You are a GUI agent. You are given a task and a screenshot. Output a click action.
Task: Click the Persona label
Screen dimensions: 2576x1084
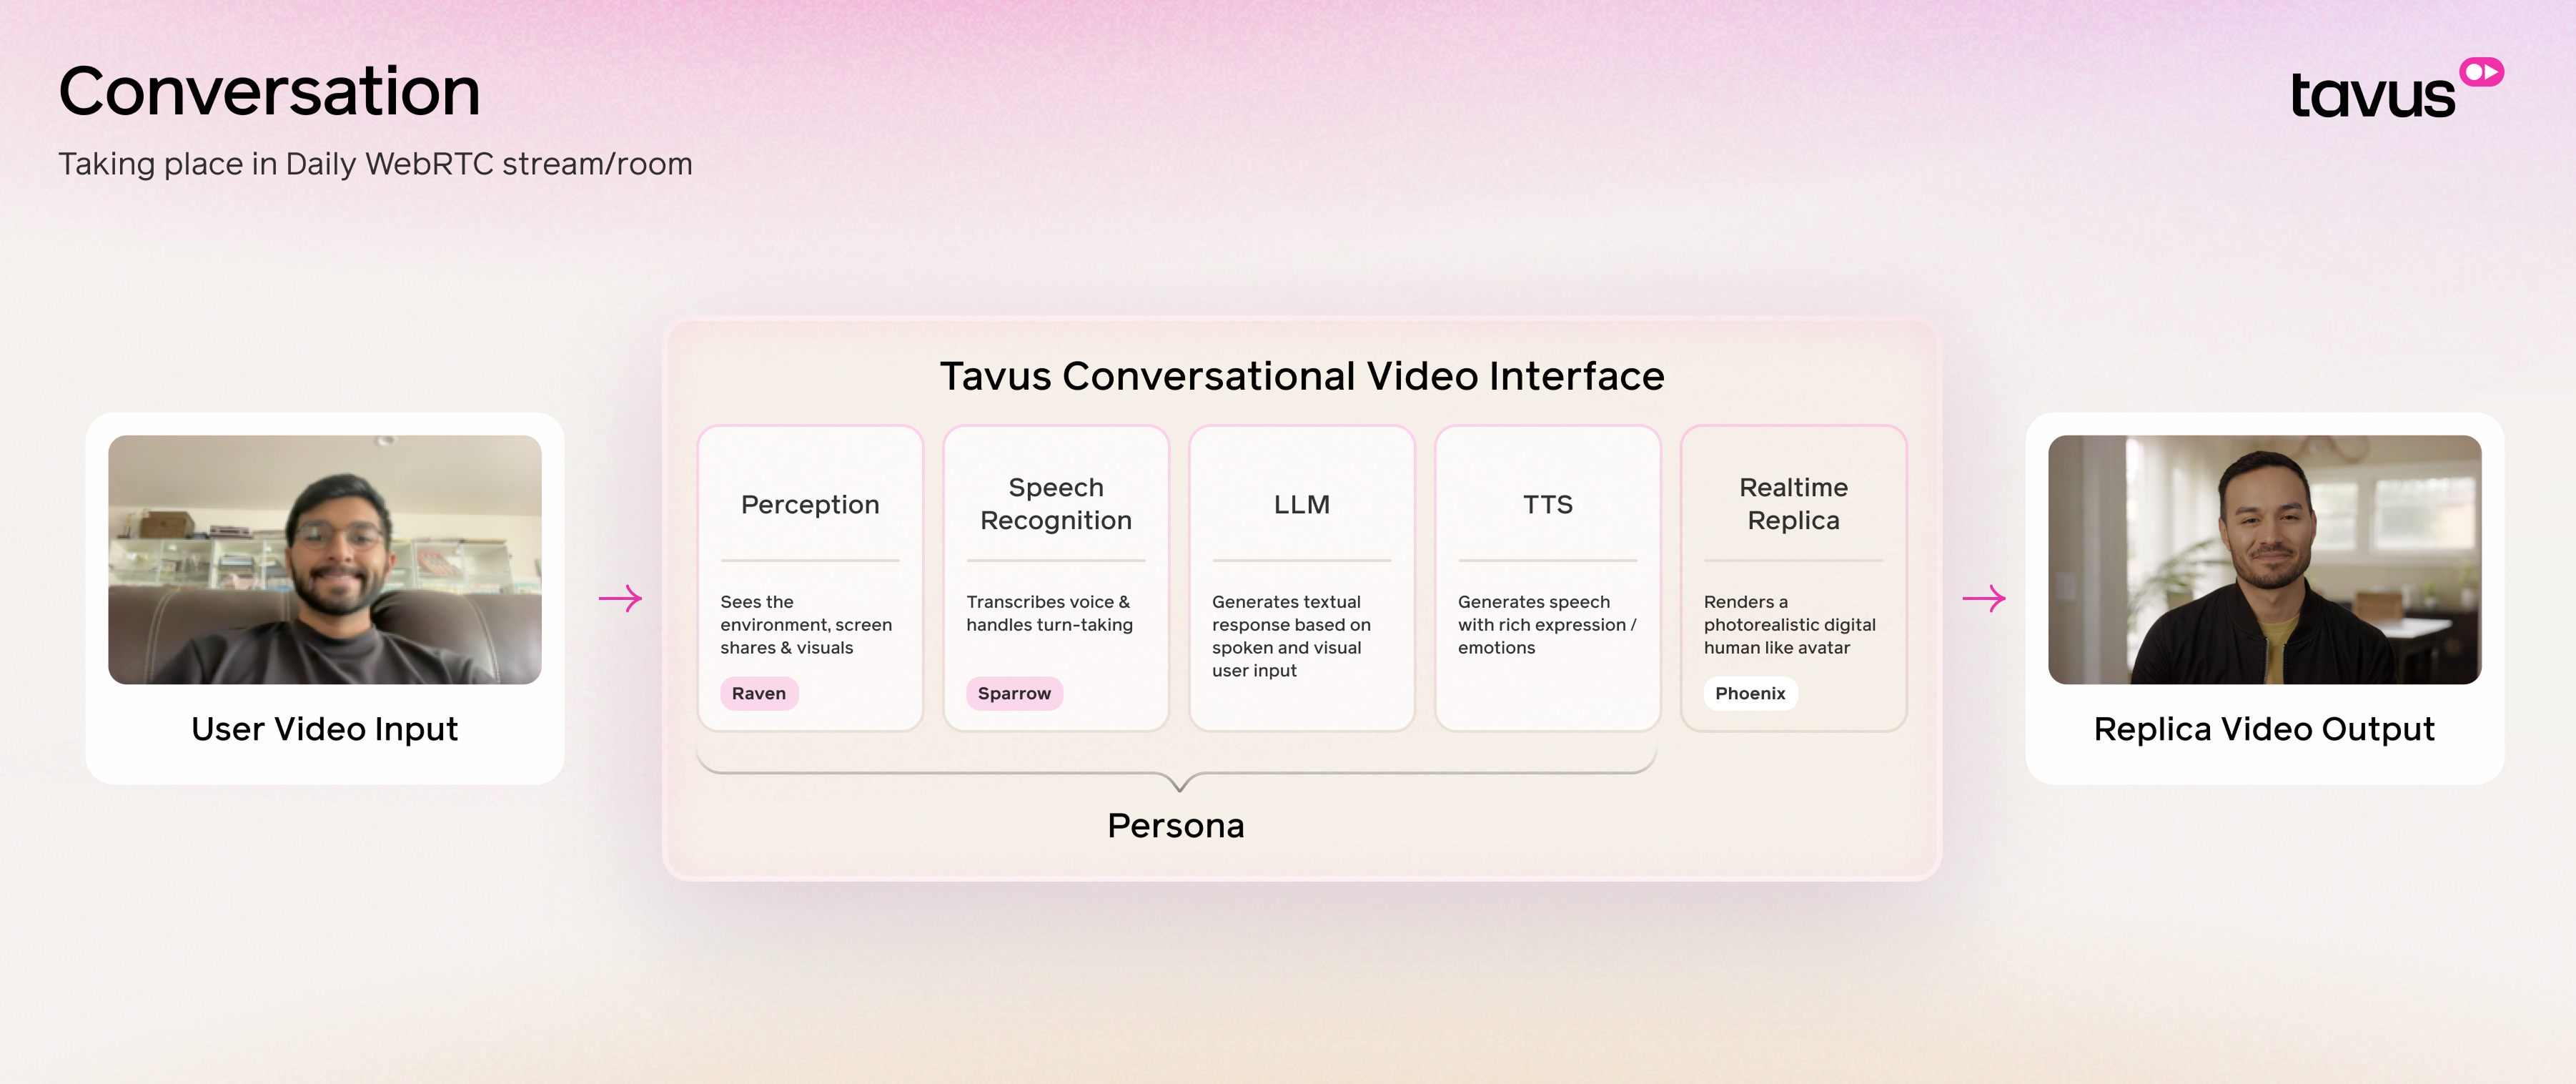click(x=1176, y=825)
